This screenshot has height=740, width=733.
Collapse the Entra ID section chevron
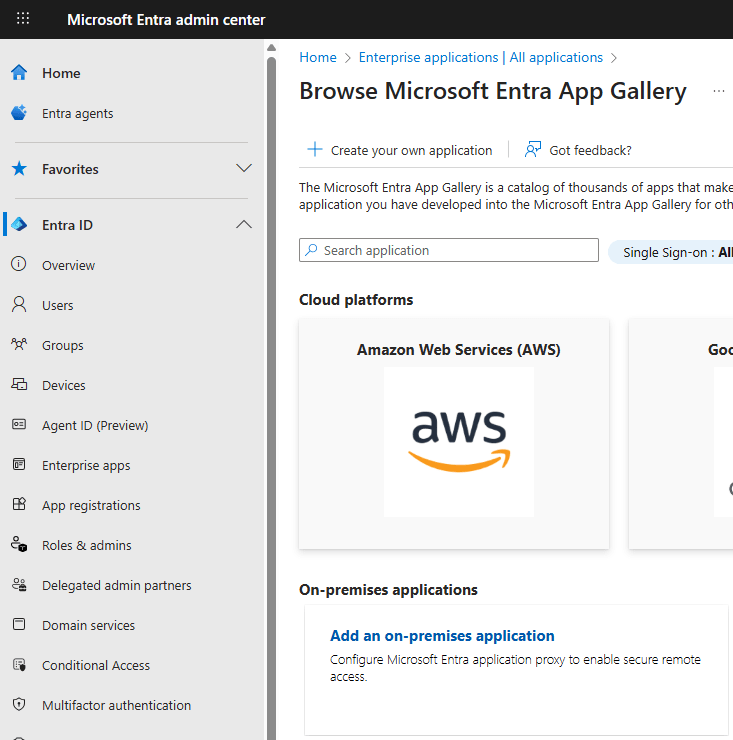pos(243,225)
